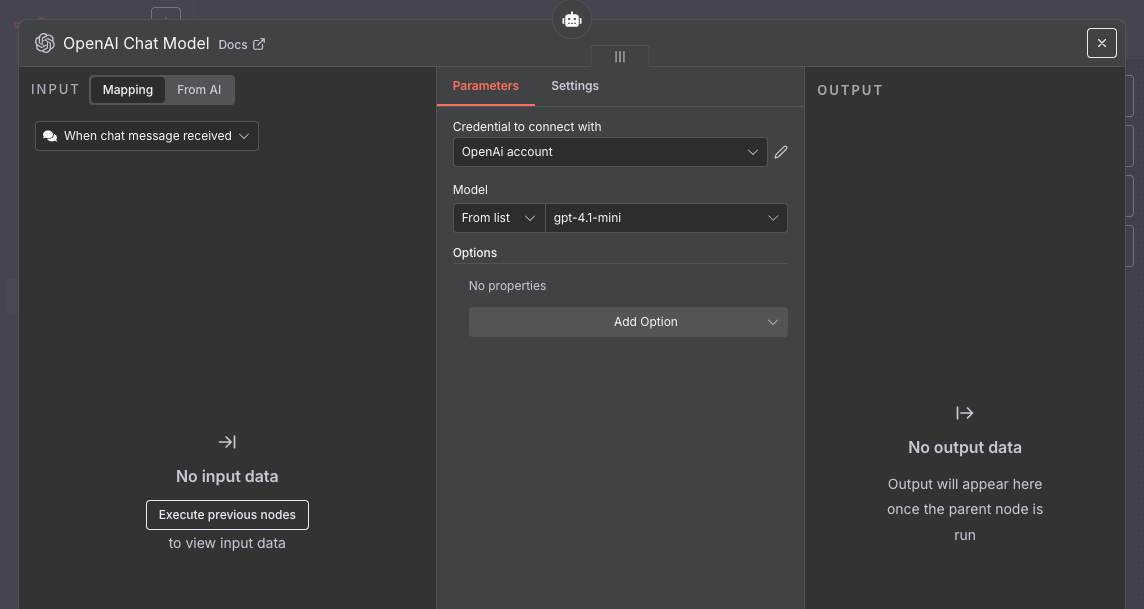Click the output arrow icon above No output data
1144x609 pixels.
click(x=965, y=413)
